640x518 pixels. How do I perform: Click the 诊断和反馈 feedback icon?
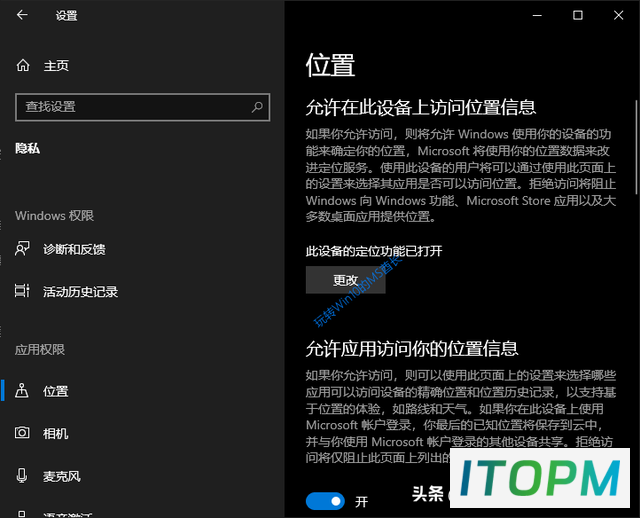pyautogui.click(x=22, y=249)
